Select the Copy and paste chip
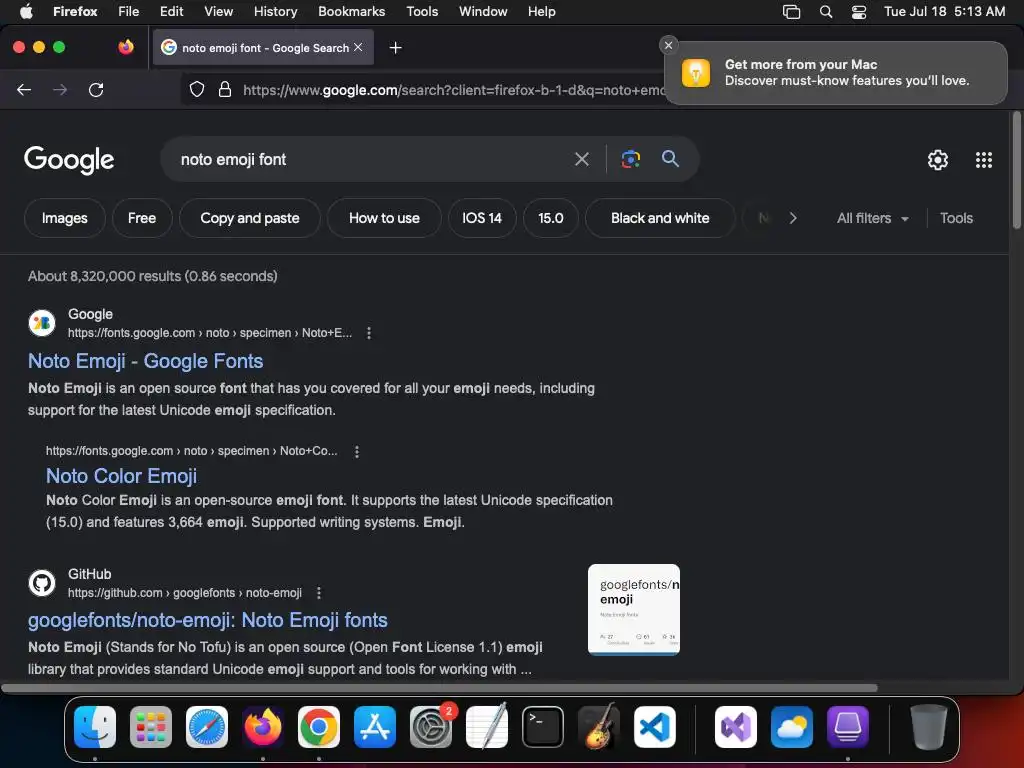This screenshot has width=1024, height=768. pyautogui.click(x=249, y=218)
